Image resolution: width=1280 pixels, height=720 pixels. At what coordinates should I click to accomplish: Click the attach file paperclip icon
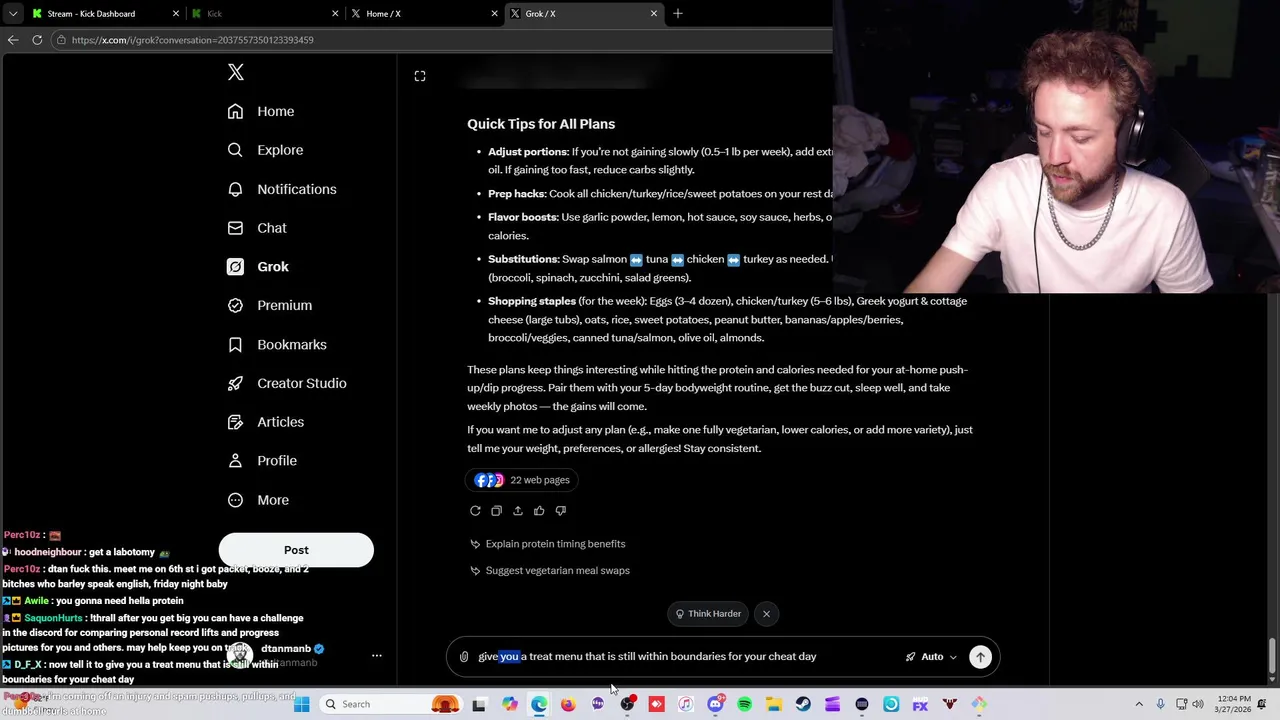coord(464,657)
